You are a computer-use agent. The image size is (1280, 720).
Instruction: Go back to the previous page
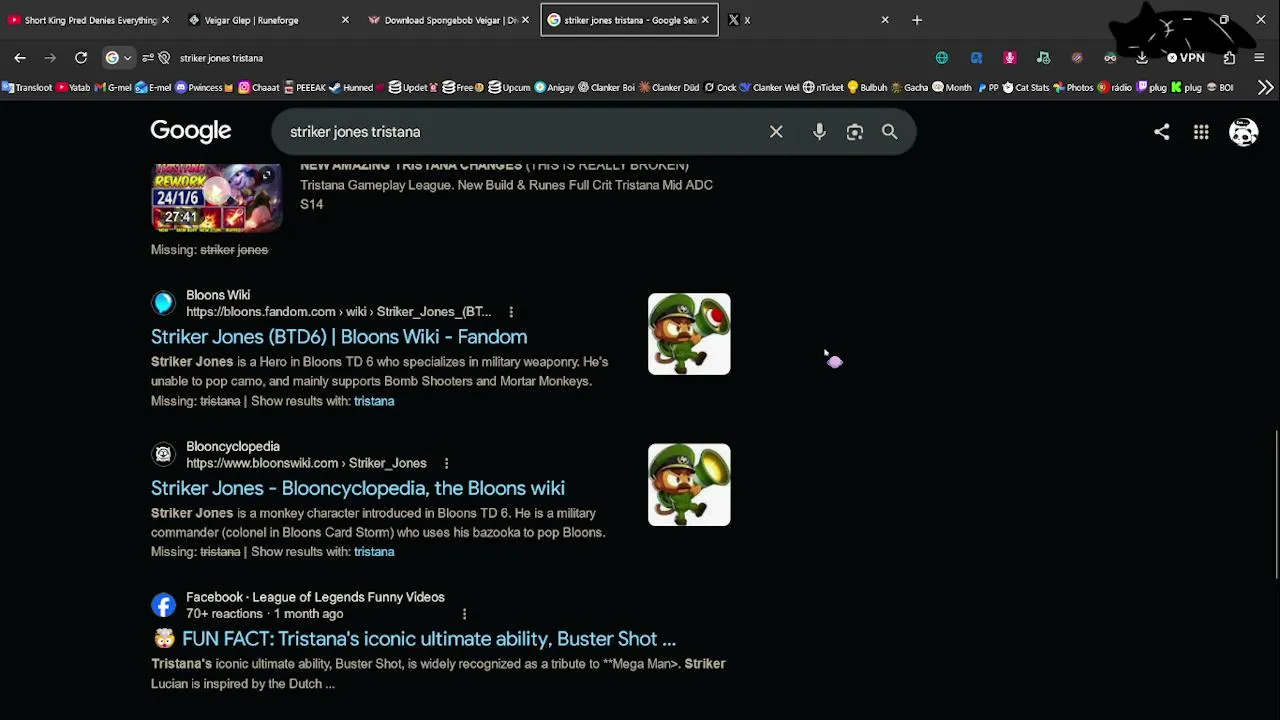(20, 58)
